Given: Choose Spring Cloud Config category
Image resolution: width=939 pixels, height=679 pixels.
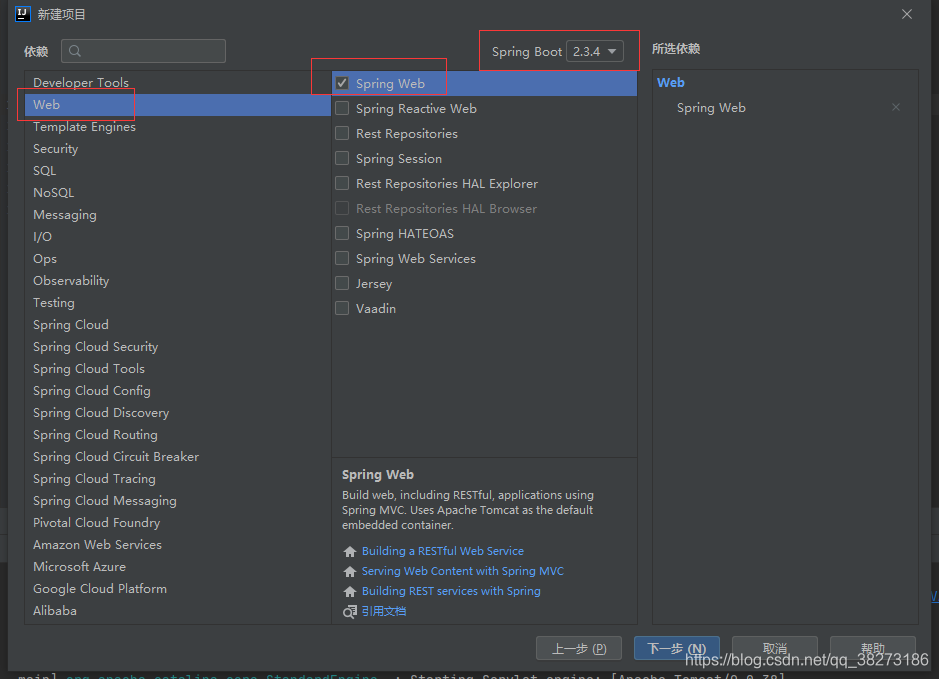Looking at the screenshot, I should 177,391.
